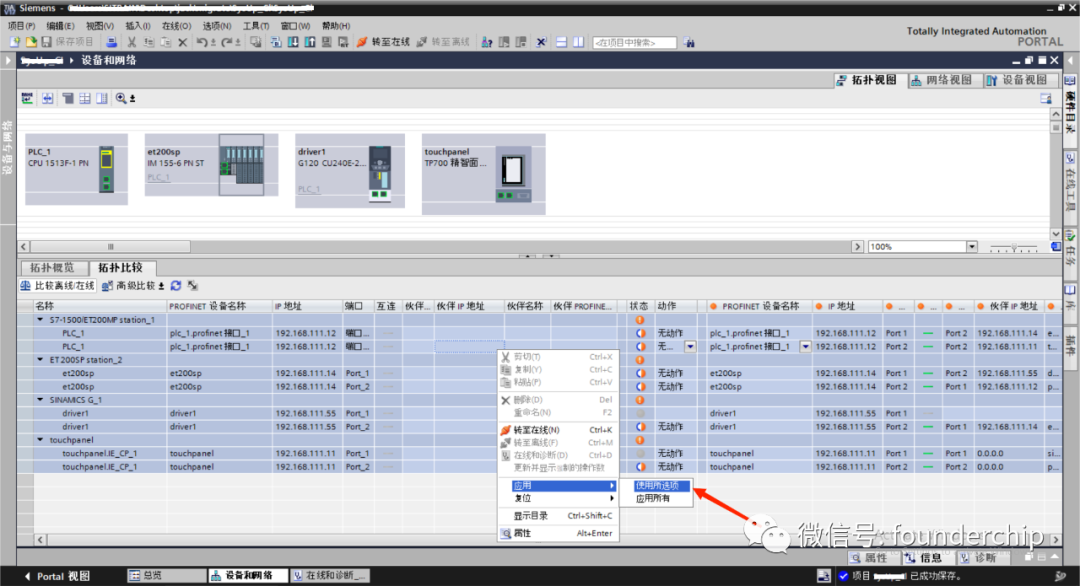Click Portal 视图 link
This screenshot has width=1080, height=586.
pyautogui.click(x=57, y=576)
